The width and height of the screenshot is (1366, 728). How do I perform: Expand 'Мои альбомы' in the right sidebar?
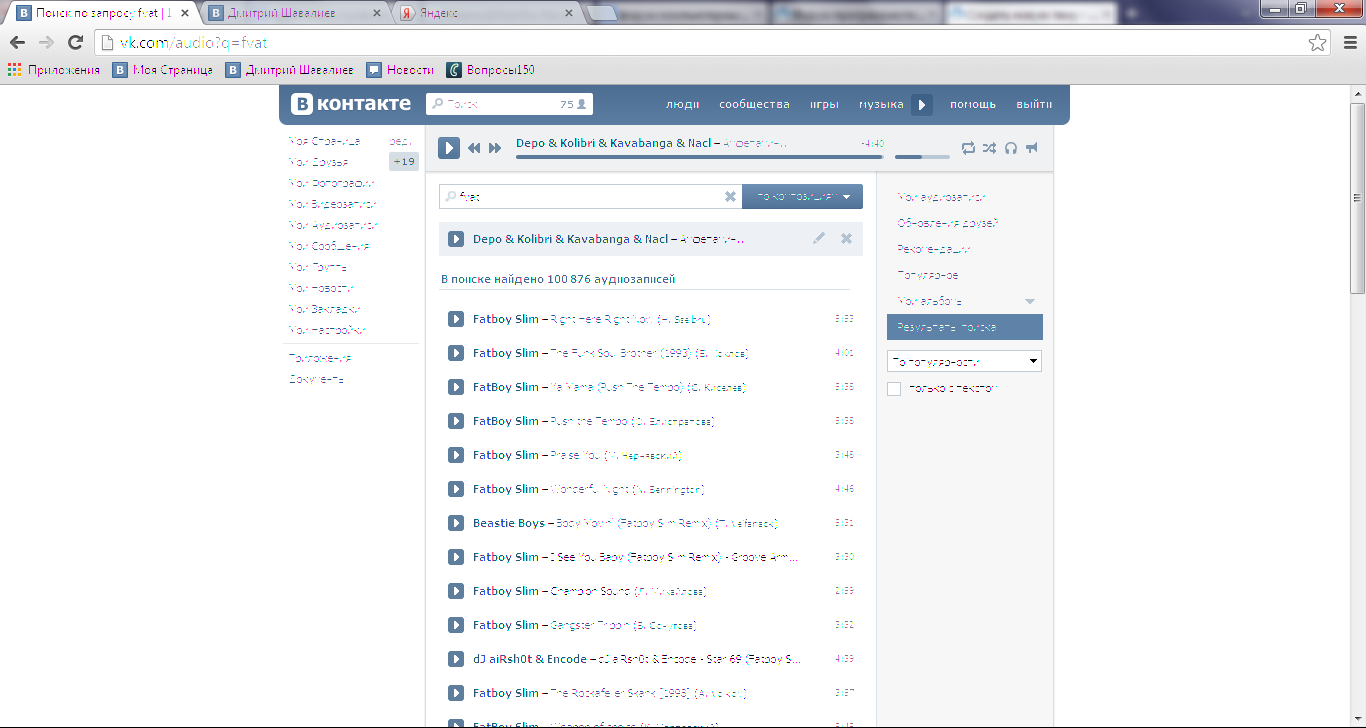tap(1030, 301)
